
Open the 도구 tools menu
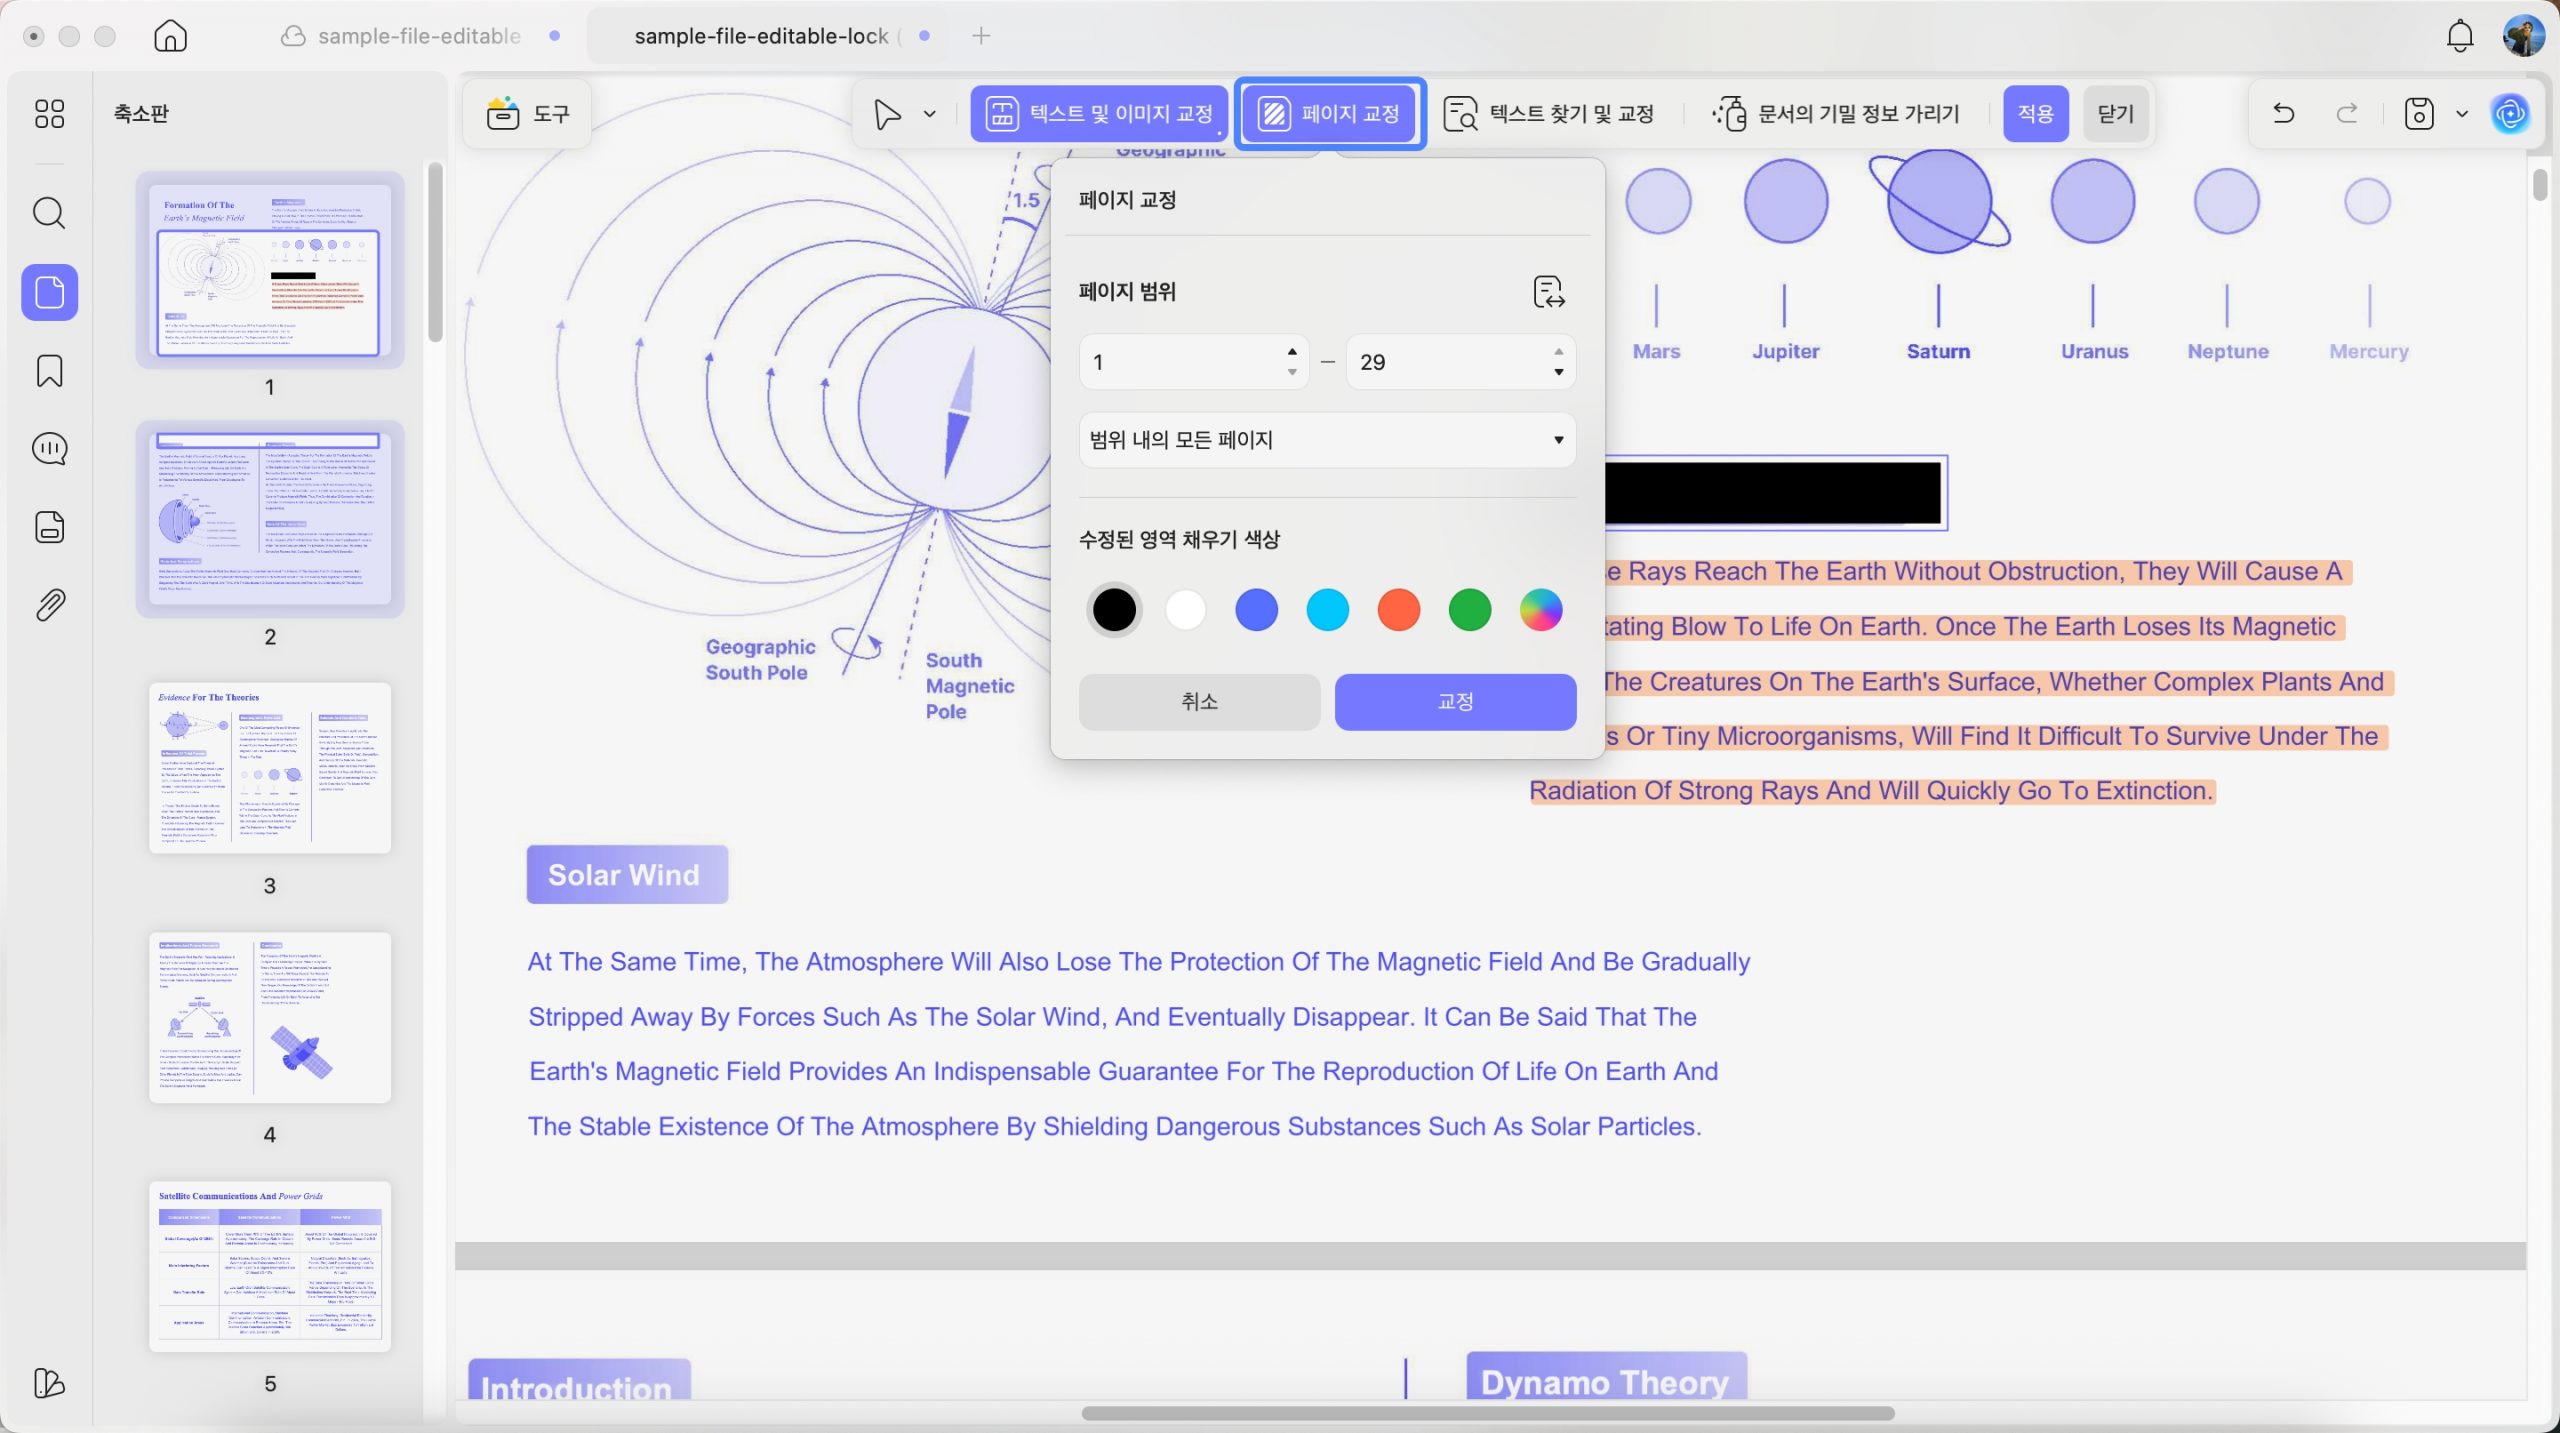(x=527, y=113)
